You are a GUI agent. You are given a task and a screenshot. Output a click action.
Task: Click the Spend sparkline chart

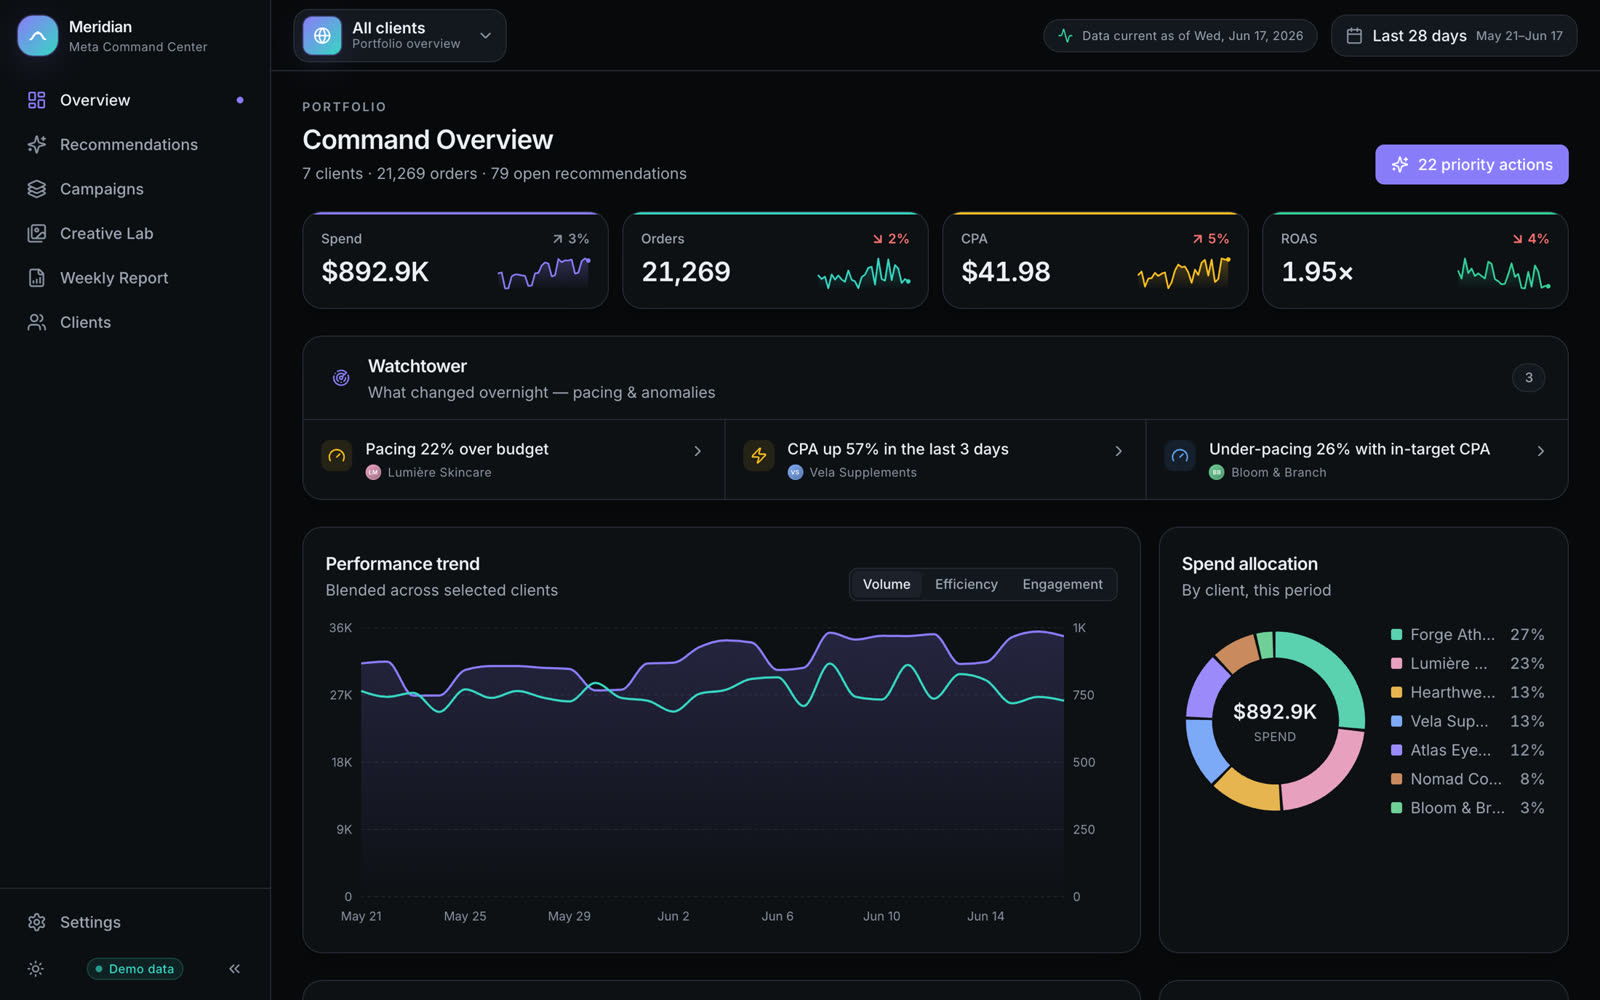pos(544,272)
